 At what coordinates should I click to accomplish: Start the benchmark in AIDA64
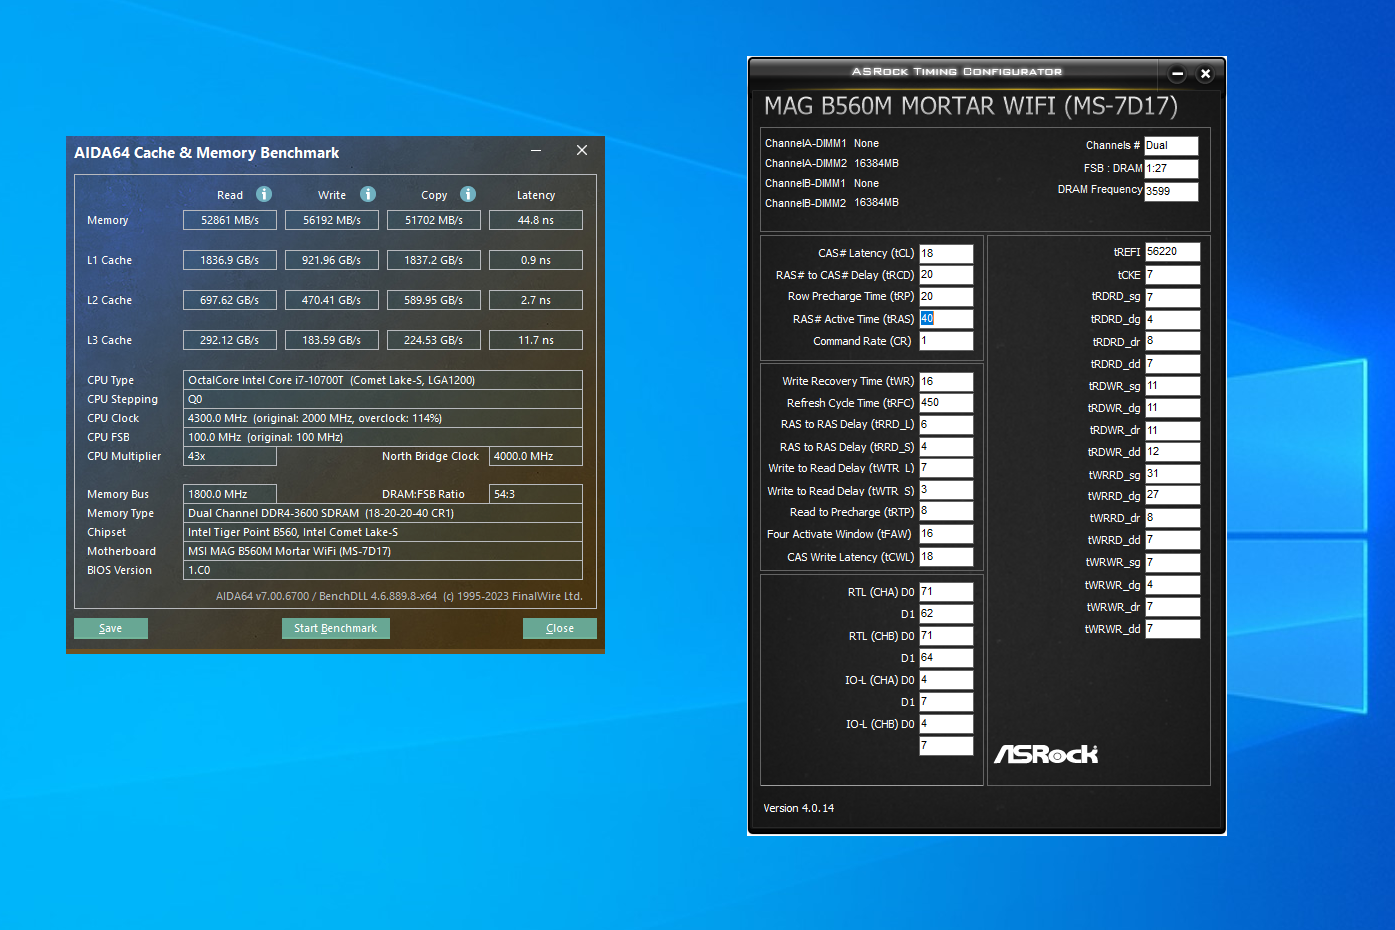coord(336,628)
